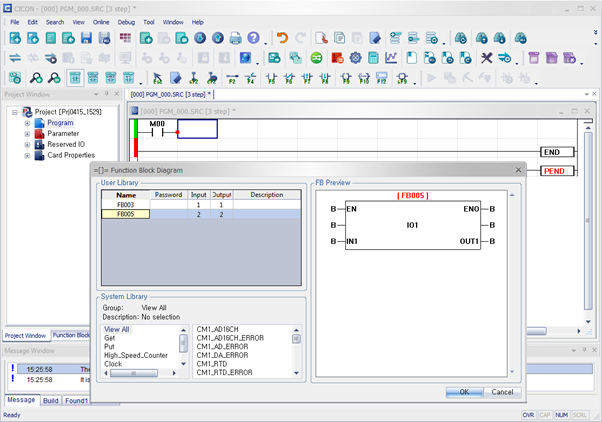
Task: Click the Save icon in the toolbar
Action: click(87, 38)
